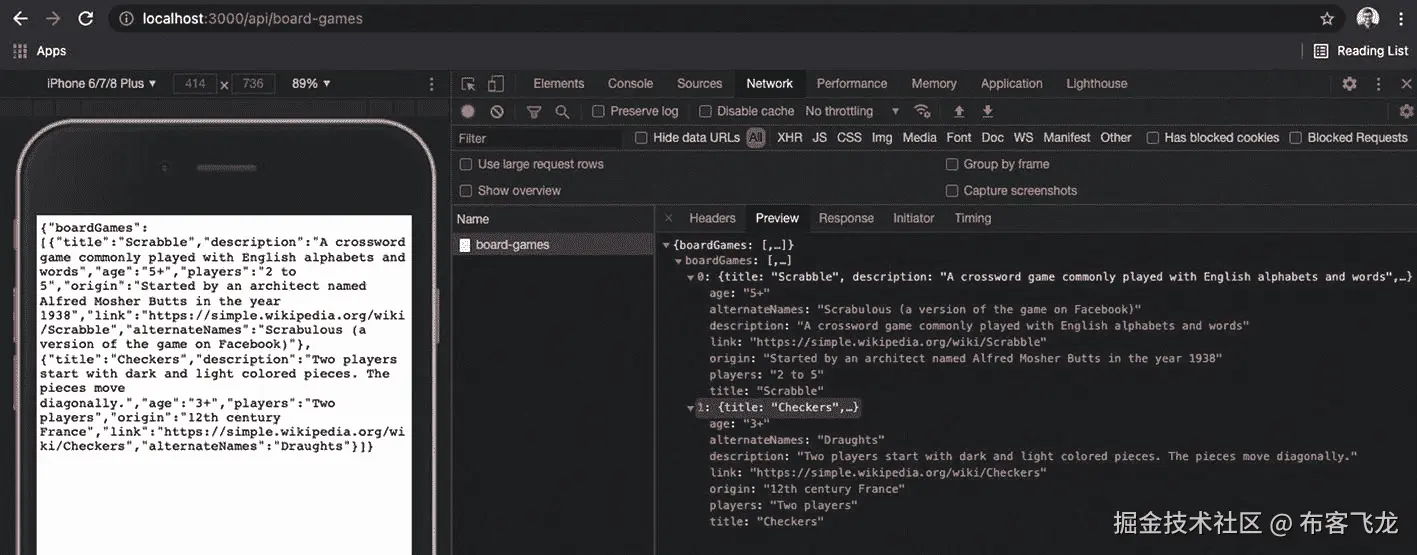
Task: Show the Headers tab
Action: 712,218
